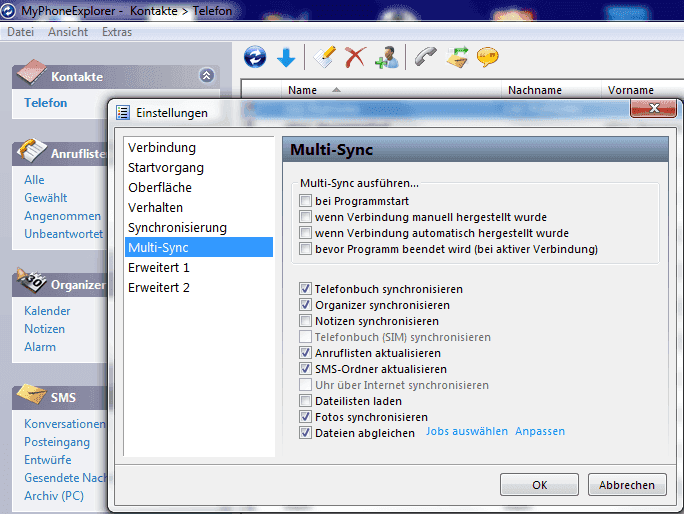Click the edit contact pencil icon

coord(325,57)
